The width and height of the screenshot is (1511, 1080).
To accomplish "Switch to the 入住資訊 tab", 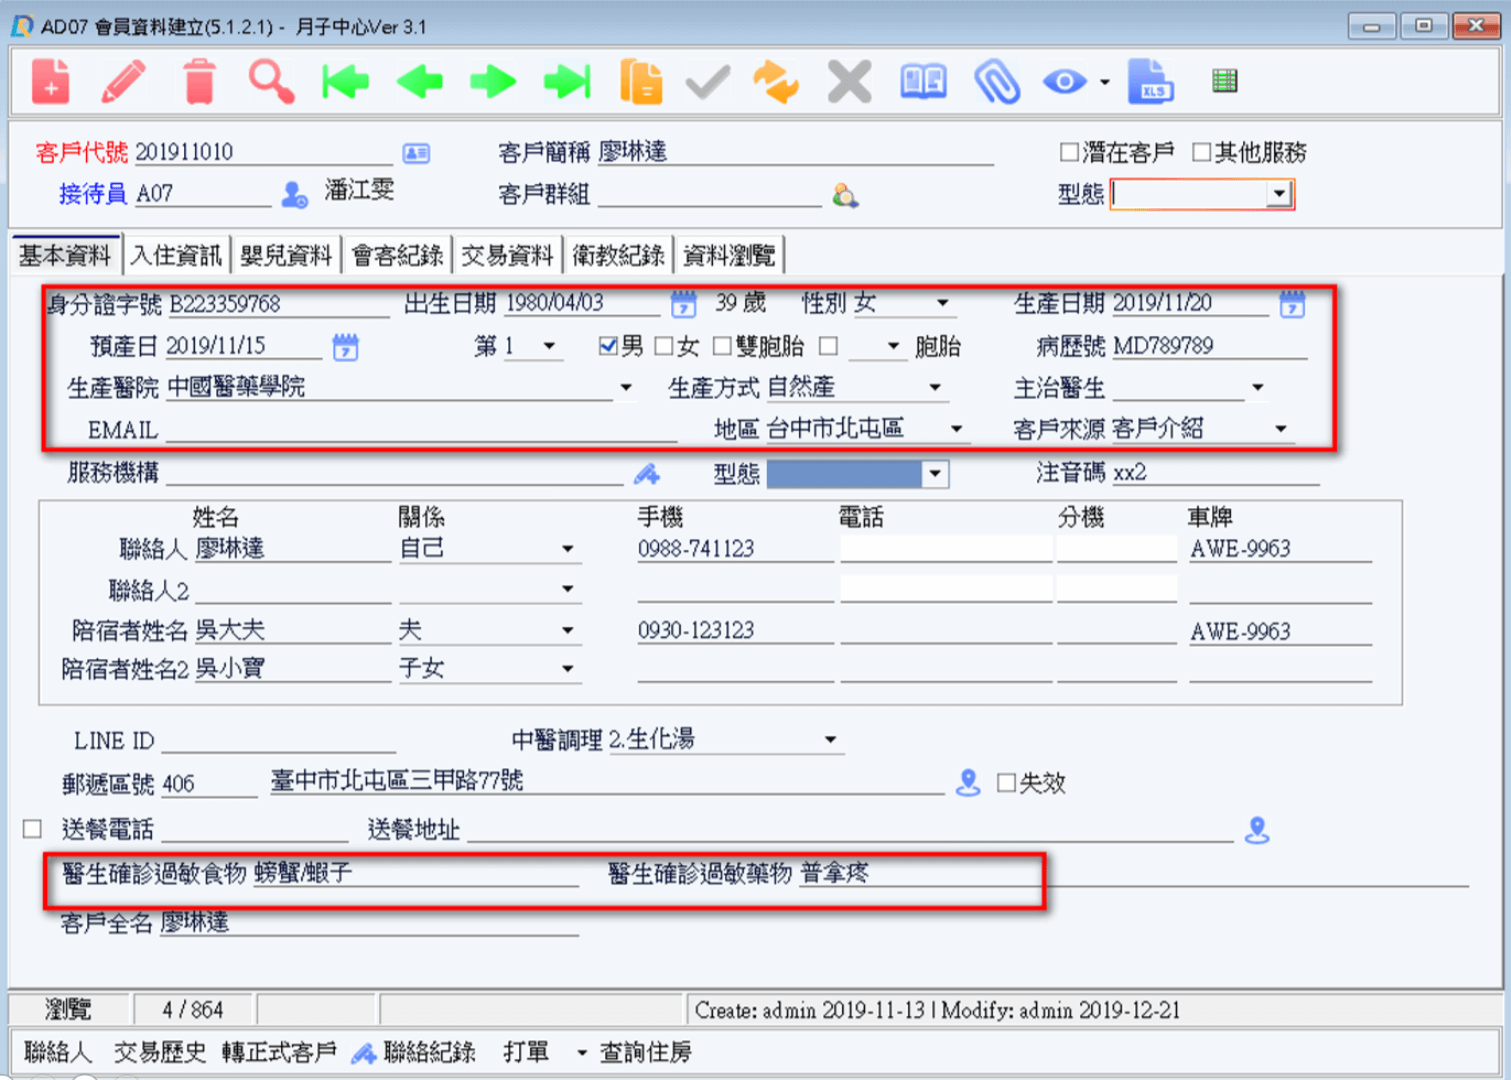I will coord(176,256).
